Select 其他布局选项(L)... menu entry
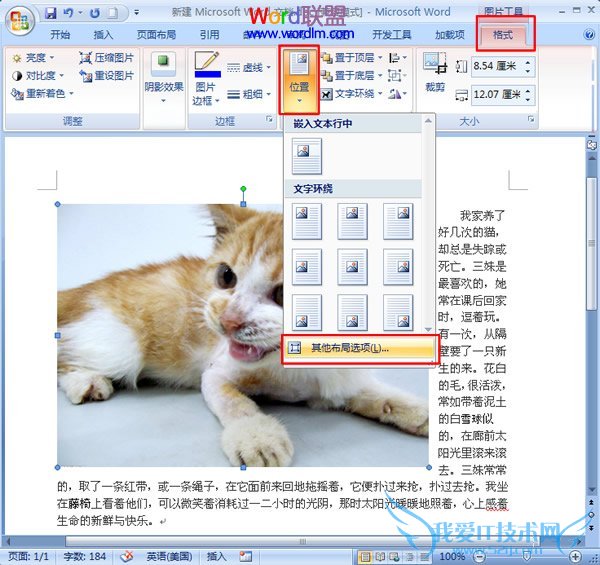 pyautogui.click(x=359, y=348)
